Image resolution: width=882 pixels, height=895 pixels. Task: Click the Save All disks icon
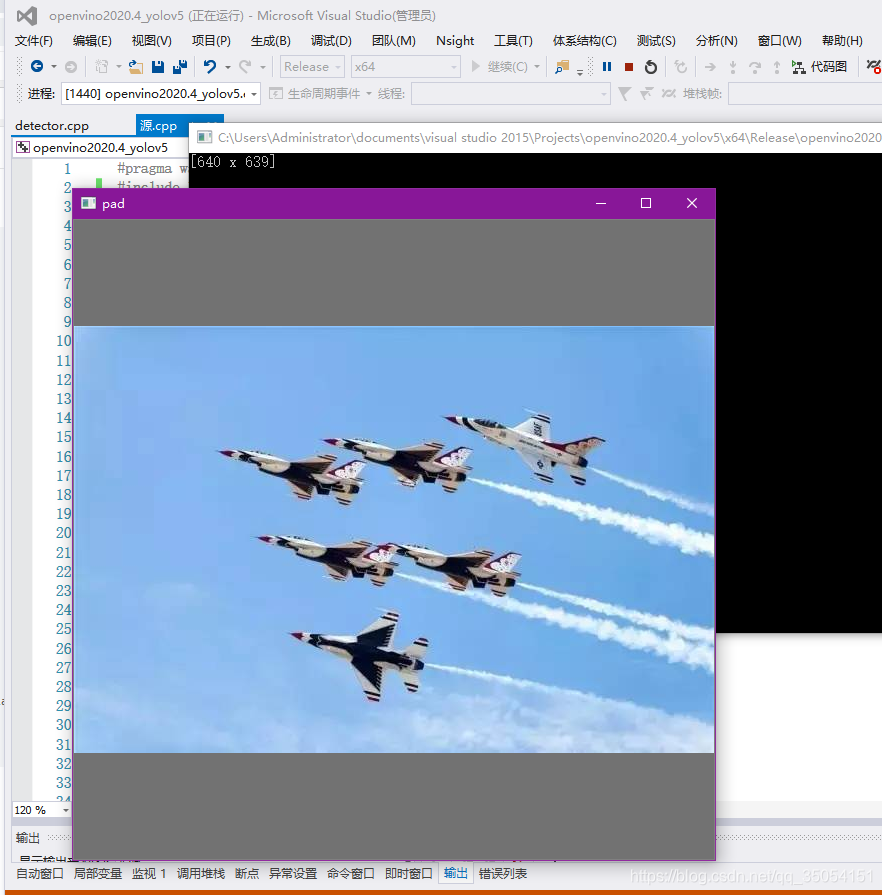pos(180,67)
